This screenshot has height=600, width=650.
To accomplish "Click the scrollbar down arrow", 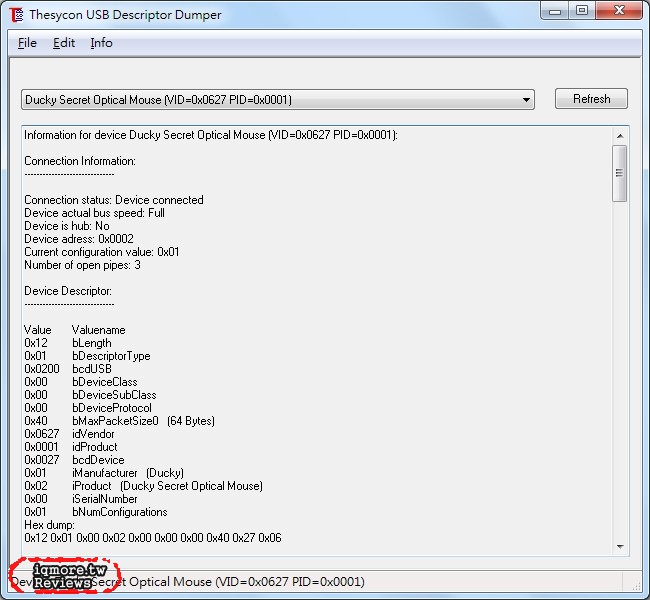I will coord(620,547).
